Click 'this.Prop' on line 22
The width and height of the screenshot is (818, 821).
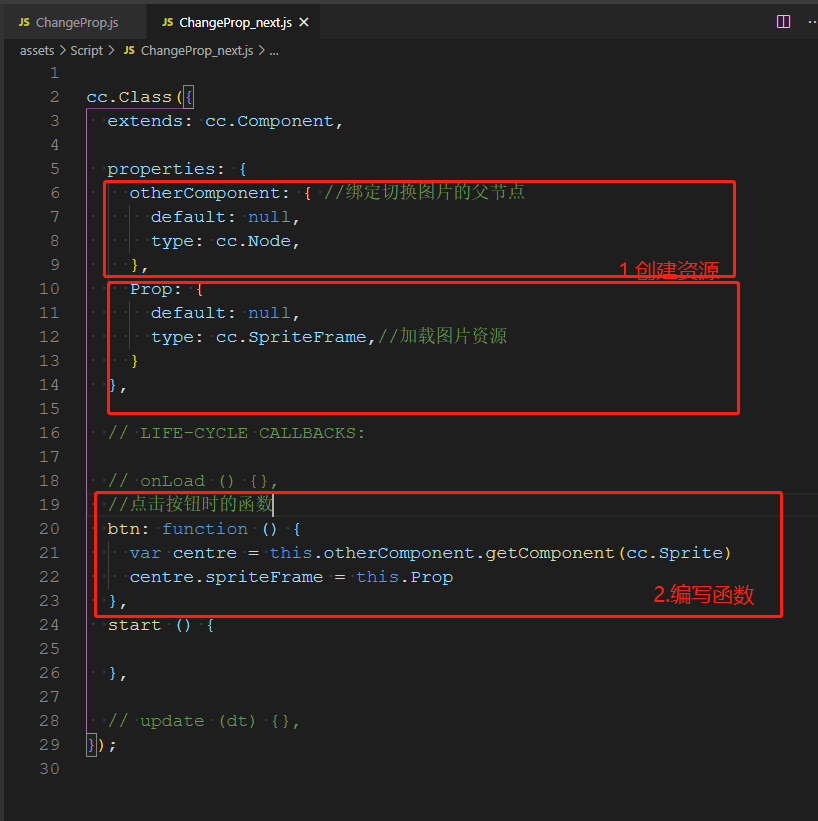[404, 577]
